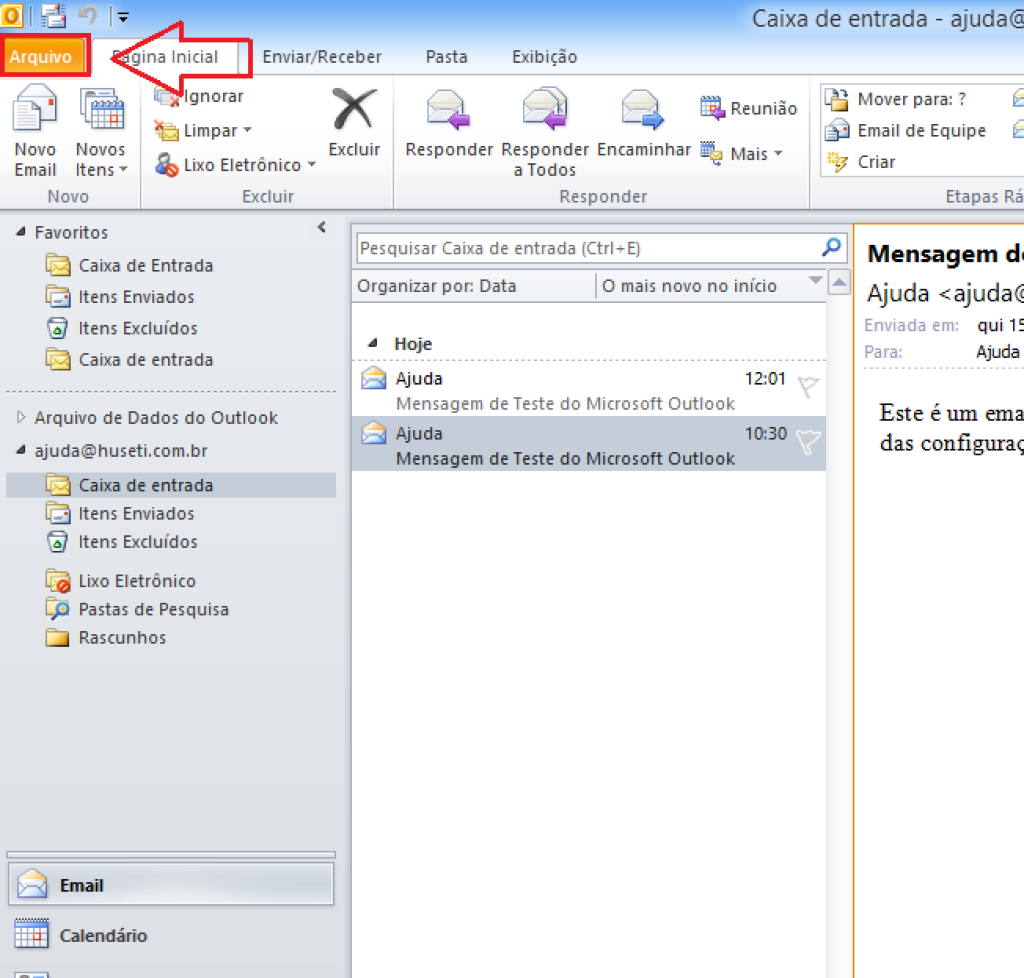This screenshot has height=978, width=1024.
Task: Open the Lixo Eletrônico dropdown
Action: click(x=235, y=165)
